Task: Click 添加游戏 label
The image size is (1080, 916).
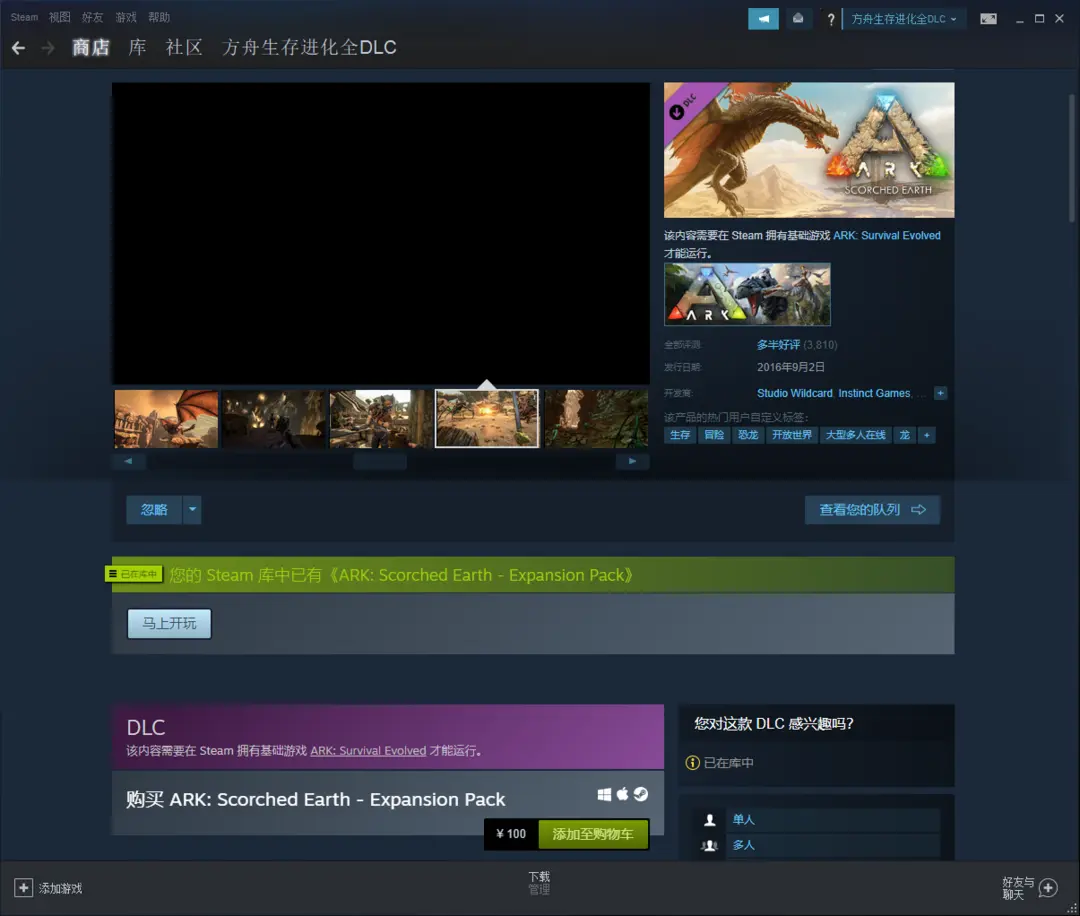Action: tap(61, 888)
